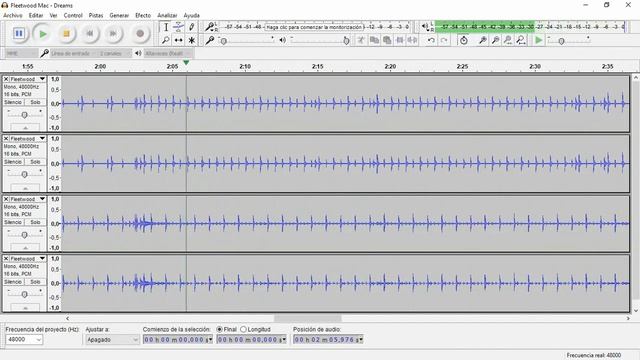Click the Redo arrow

point(444,40)
